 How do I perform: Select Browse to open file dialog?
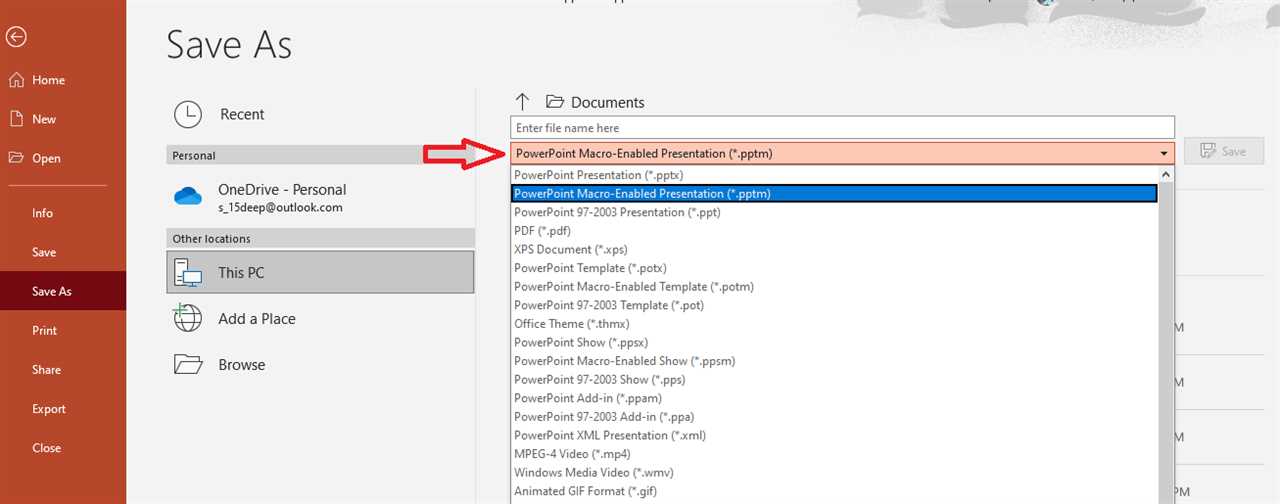320,364
